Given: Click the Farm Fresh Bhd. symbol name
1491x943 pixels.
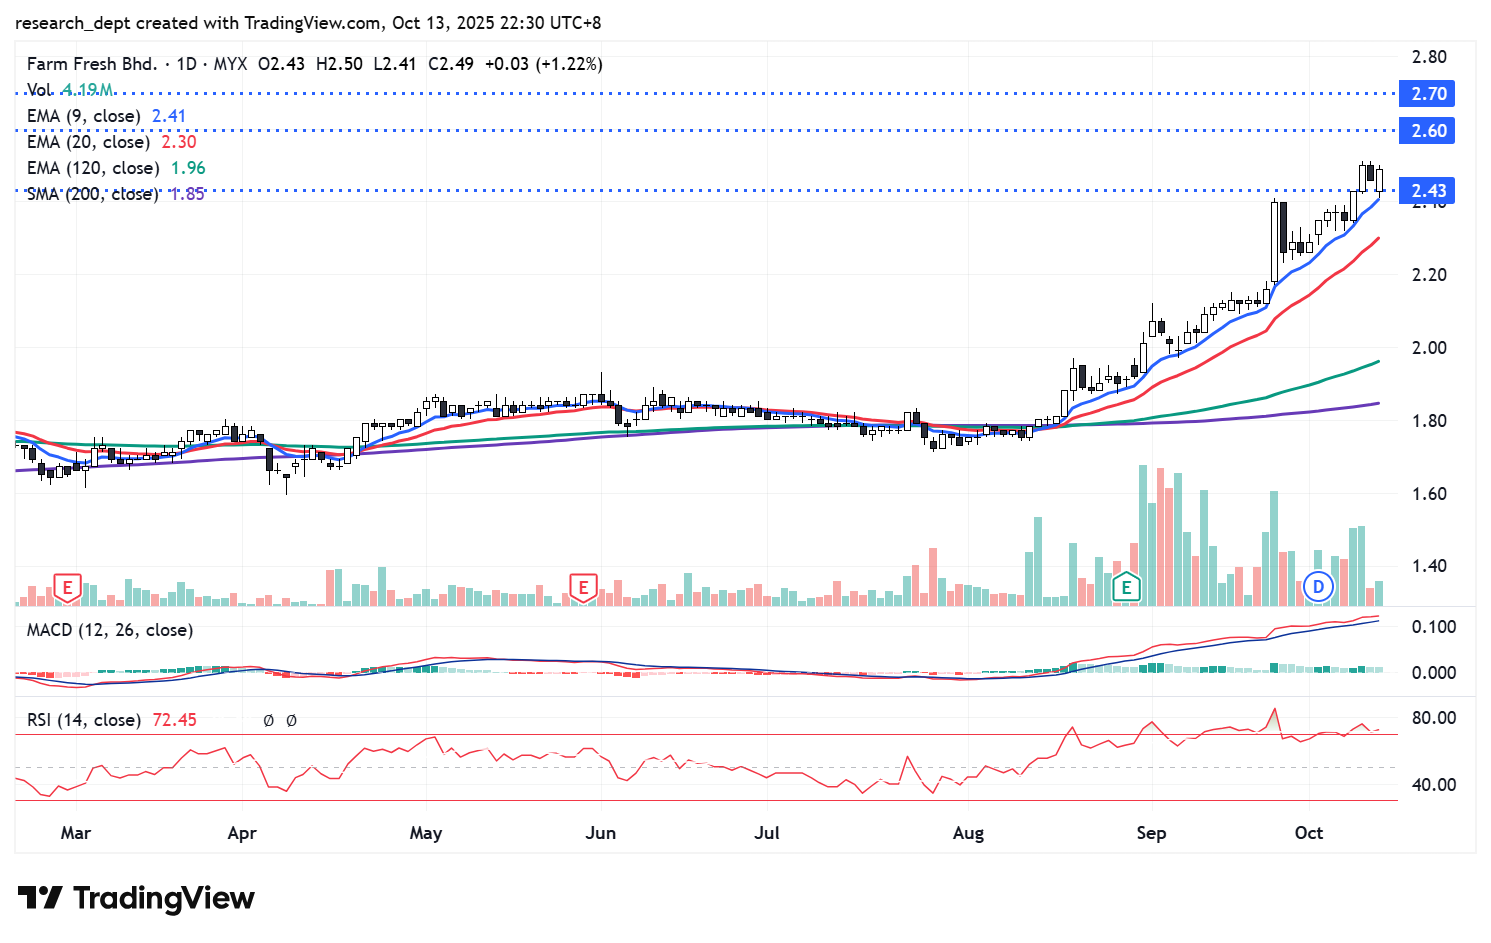Looking at the screenshot, I should click(x=92, y=64).
